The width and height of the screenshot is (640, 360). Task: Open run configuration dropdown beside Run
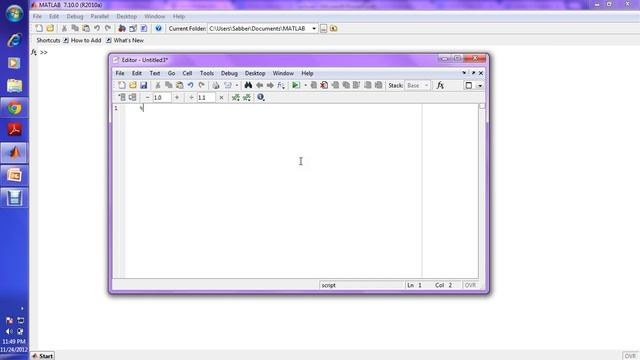coord(305,85)
